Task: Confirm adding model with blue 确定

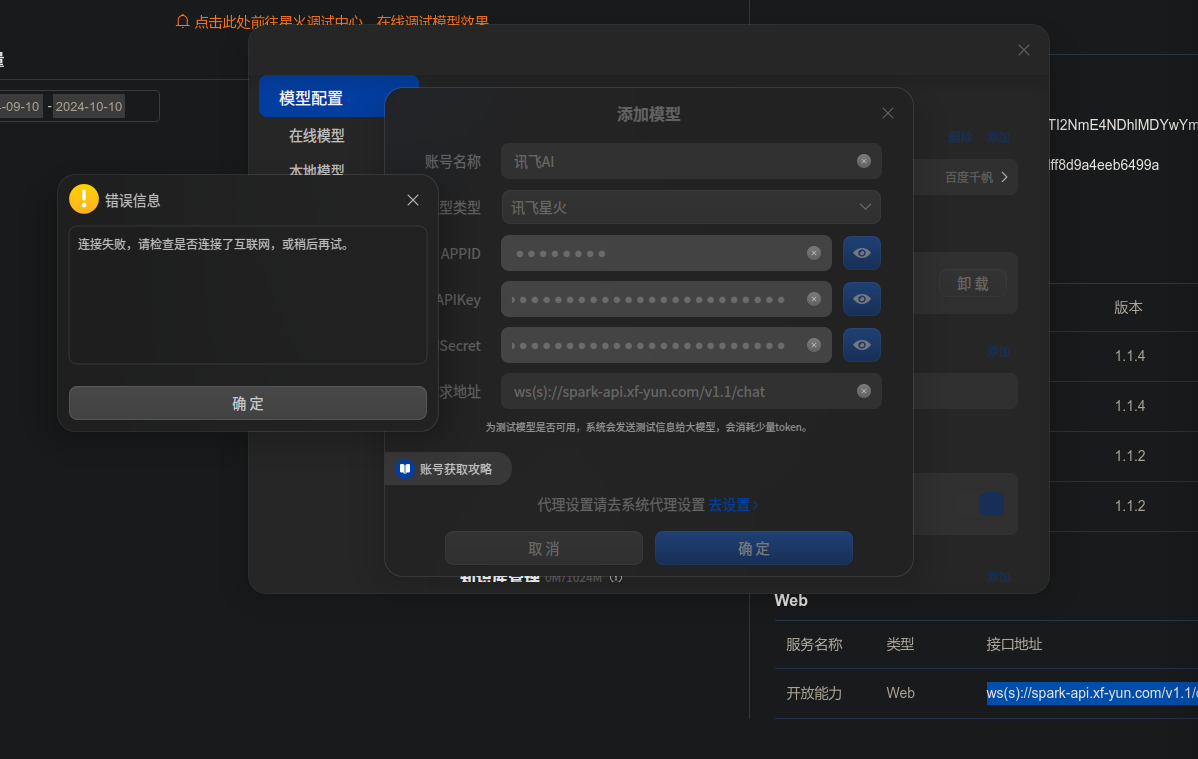Action: (x=753, y=548)
